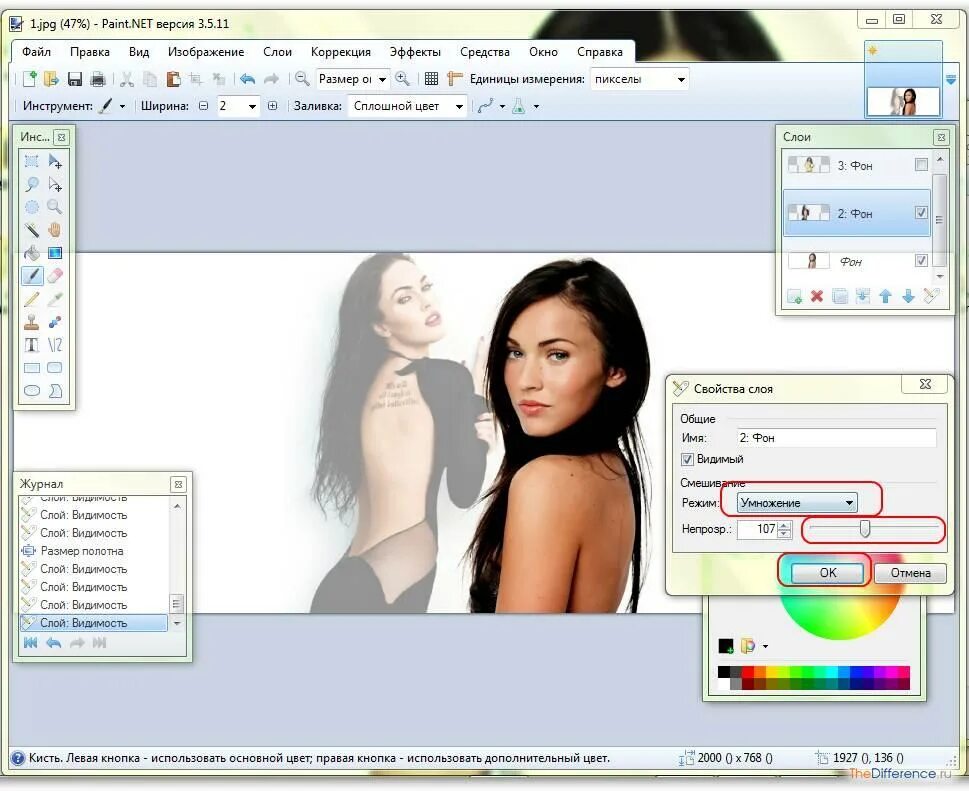
Task: Open the Режим blend mode dropdown
Action: point(796,503)
